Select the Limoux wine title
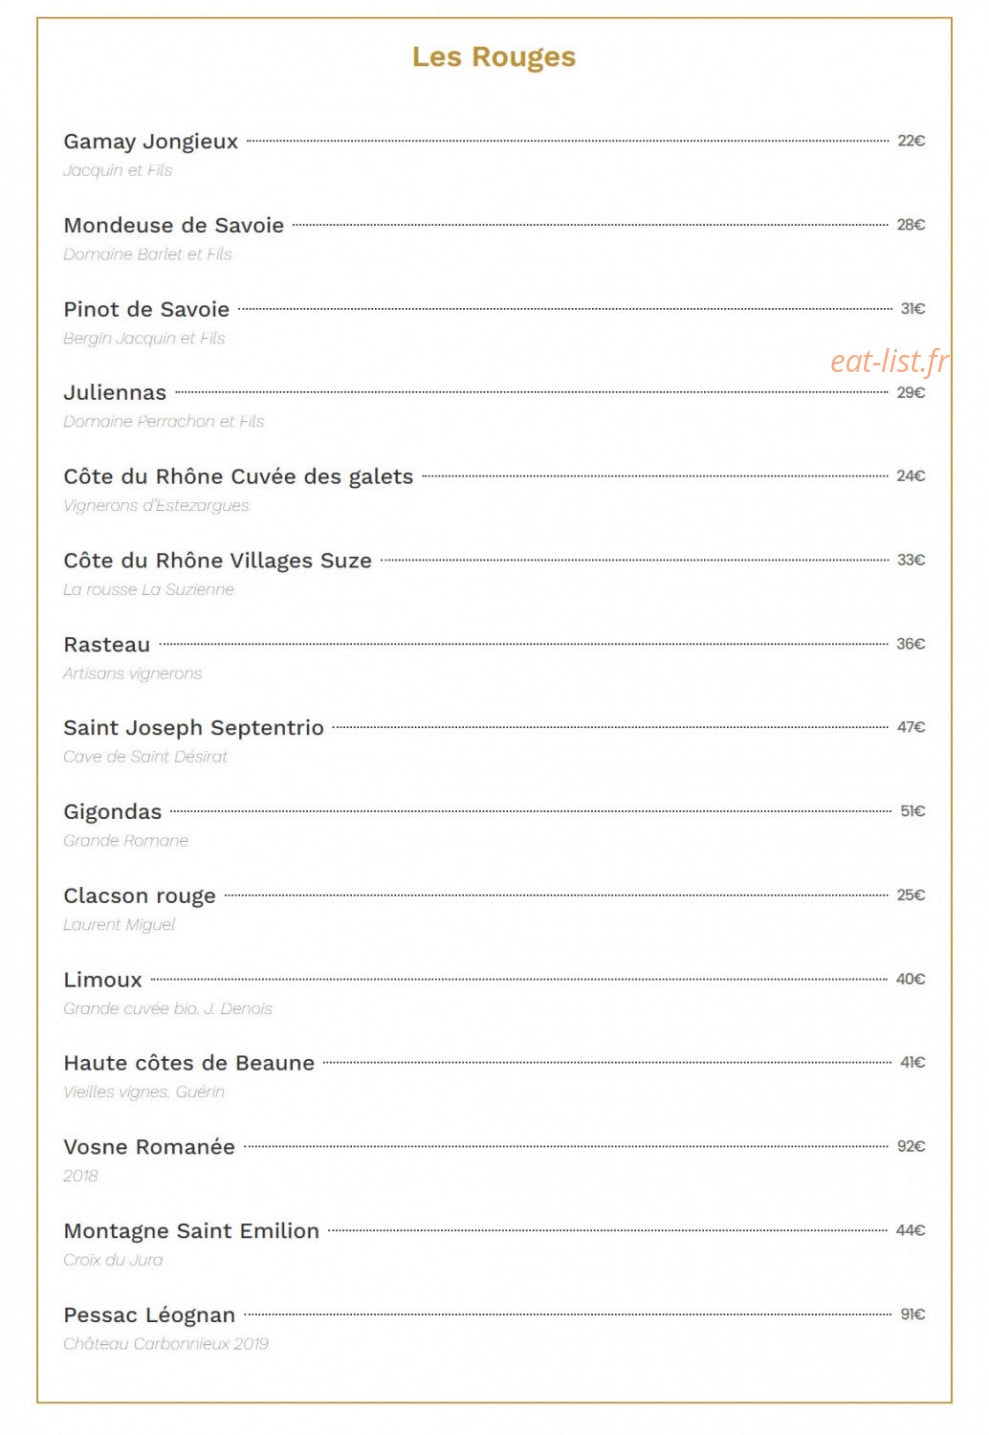 [103, 980]
